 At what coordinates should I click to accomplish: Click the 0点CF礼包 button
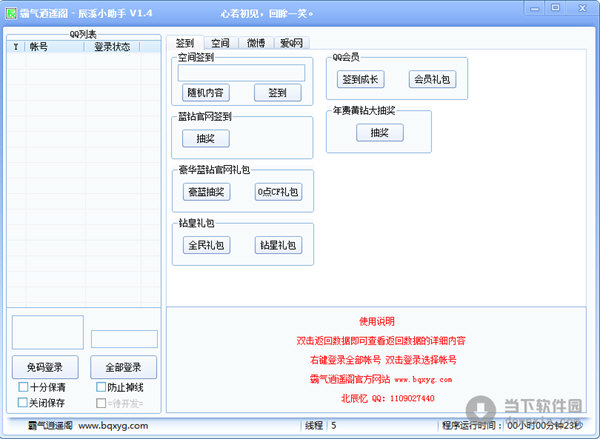(x=278, y=192)
